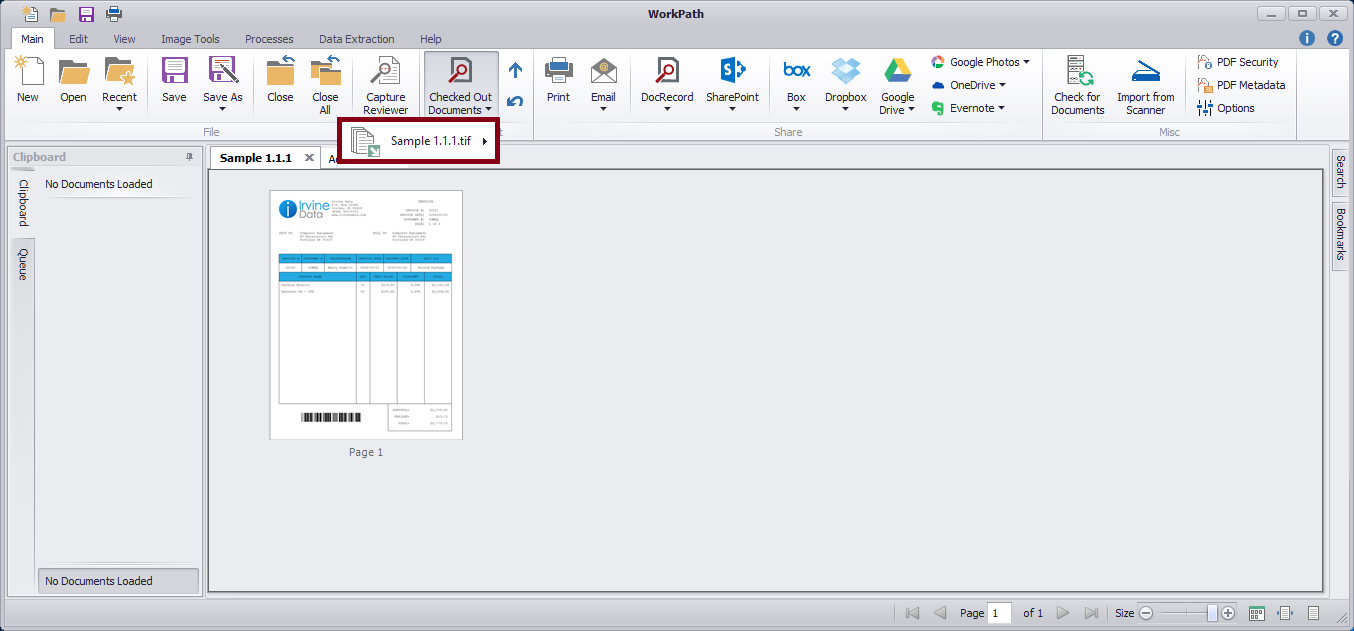The width and height of the screenshot is (1354, 631).
Task: Increase thumbnail size with plus button
Action: 1228,613
